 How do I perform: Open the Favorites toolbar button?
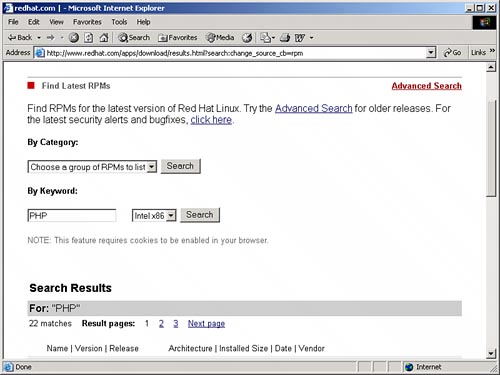click(178, 38)
